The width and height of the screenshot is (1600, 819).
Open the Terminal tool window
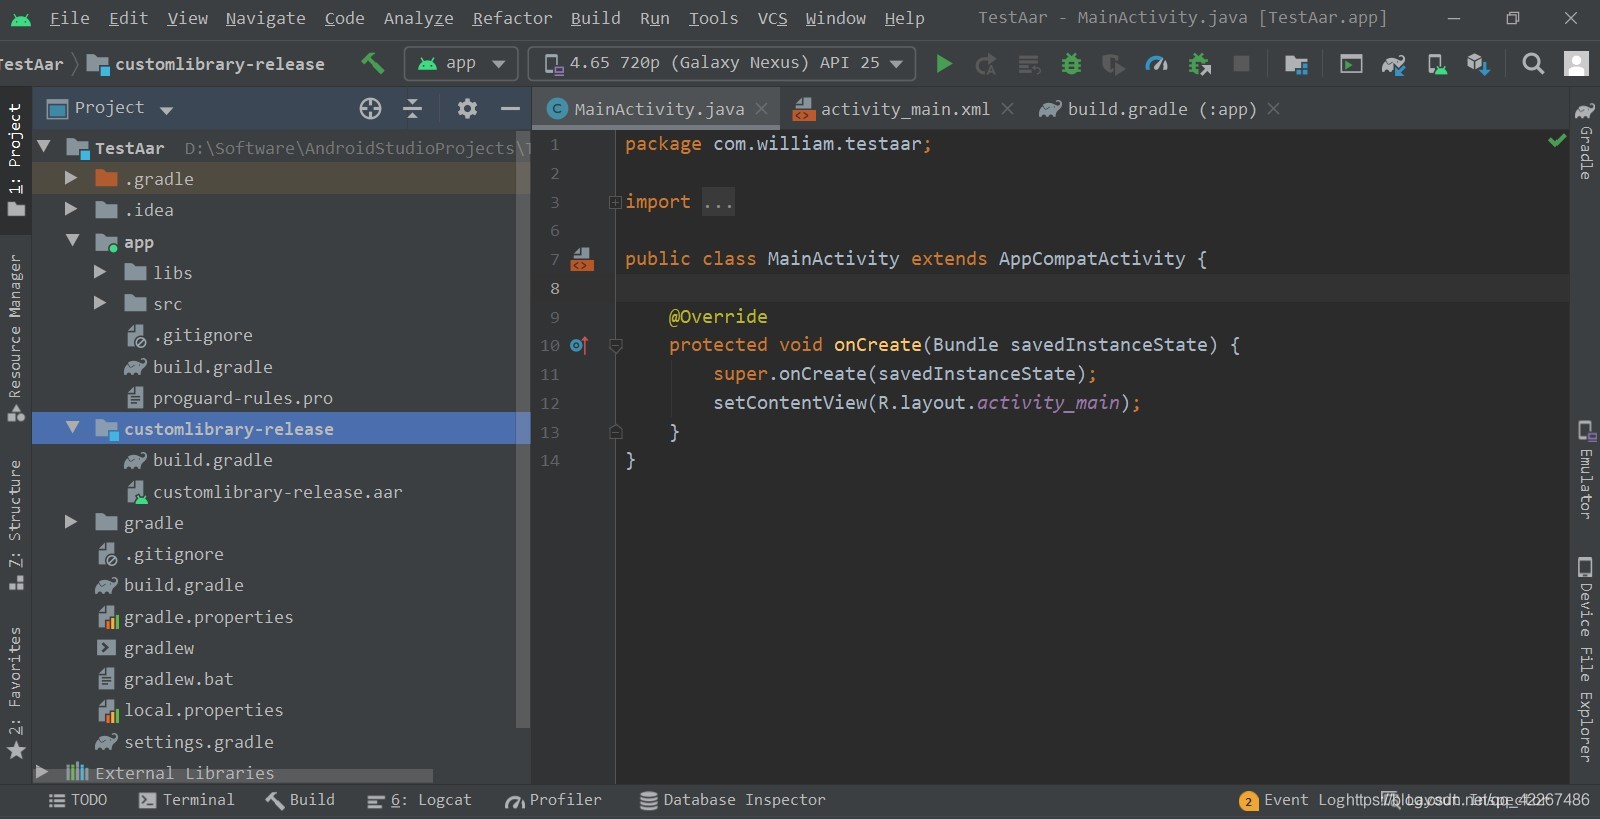187,800
